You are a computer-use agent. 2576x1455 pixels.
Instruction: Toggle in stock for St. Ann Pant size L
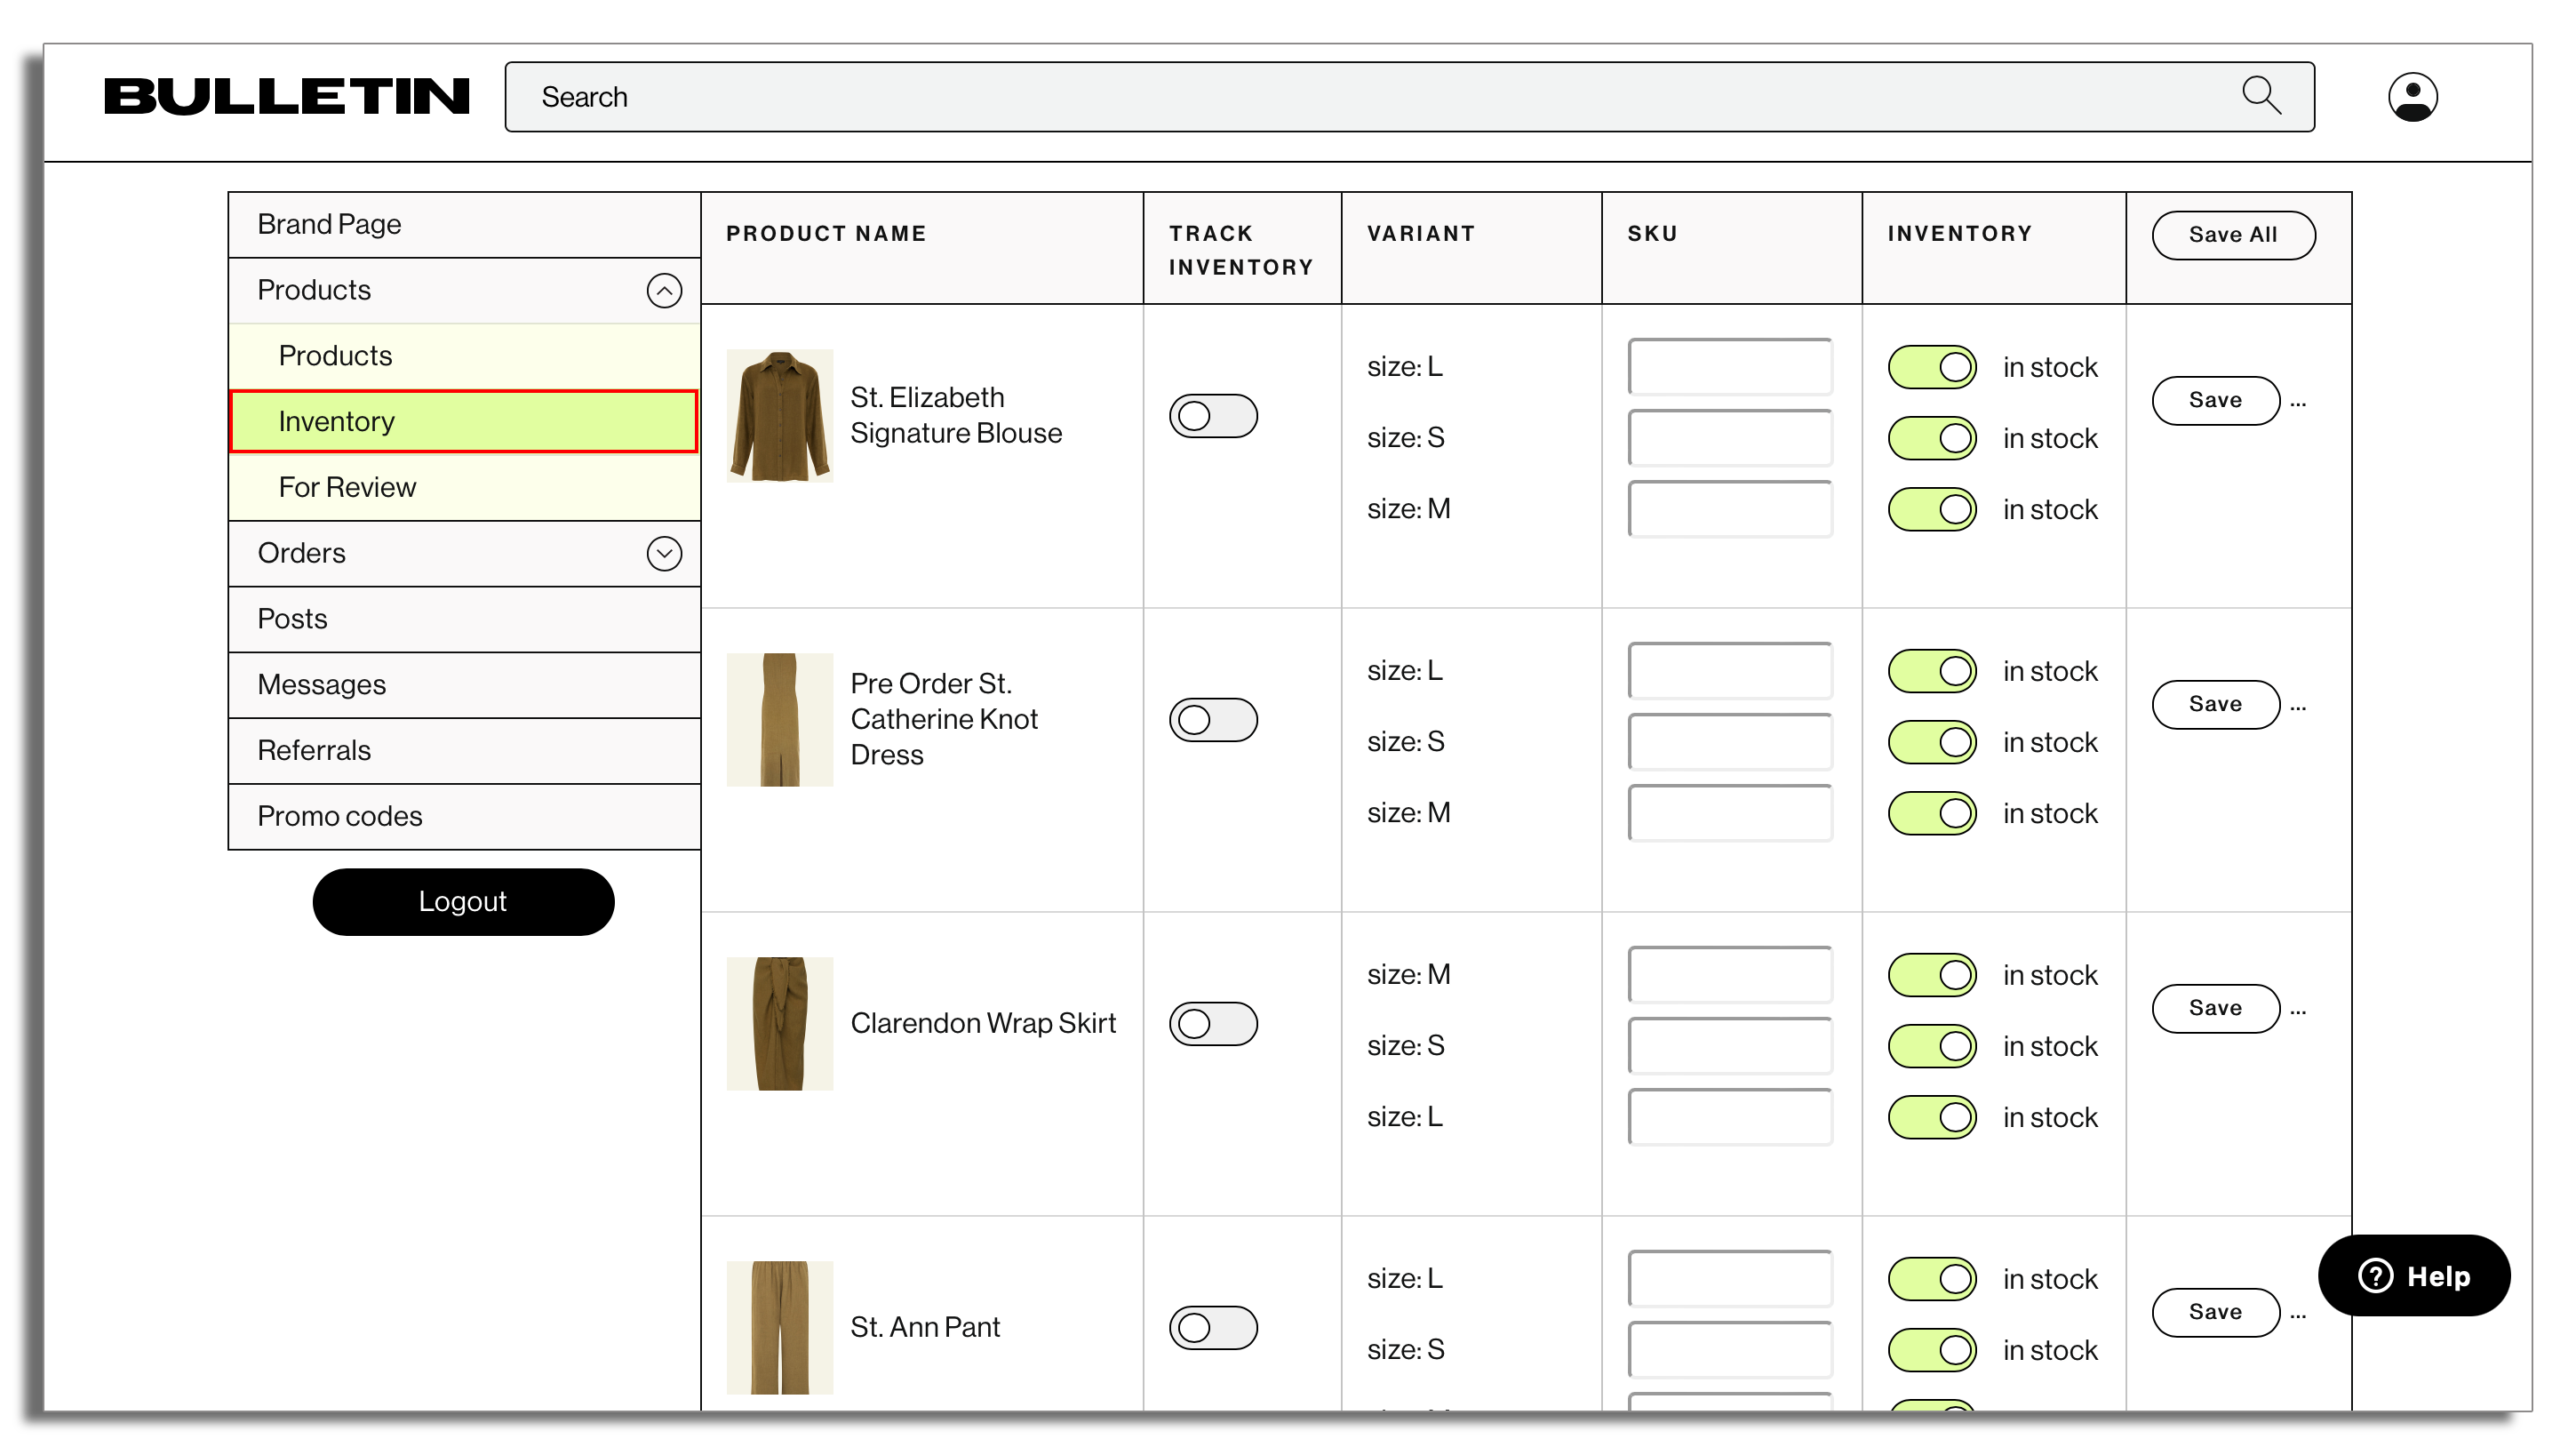click(1932, 1279)
